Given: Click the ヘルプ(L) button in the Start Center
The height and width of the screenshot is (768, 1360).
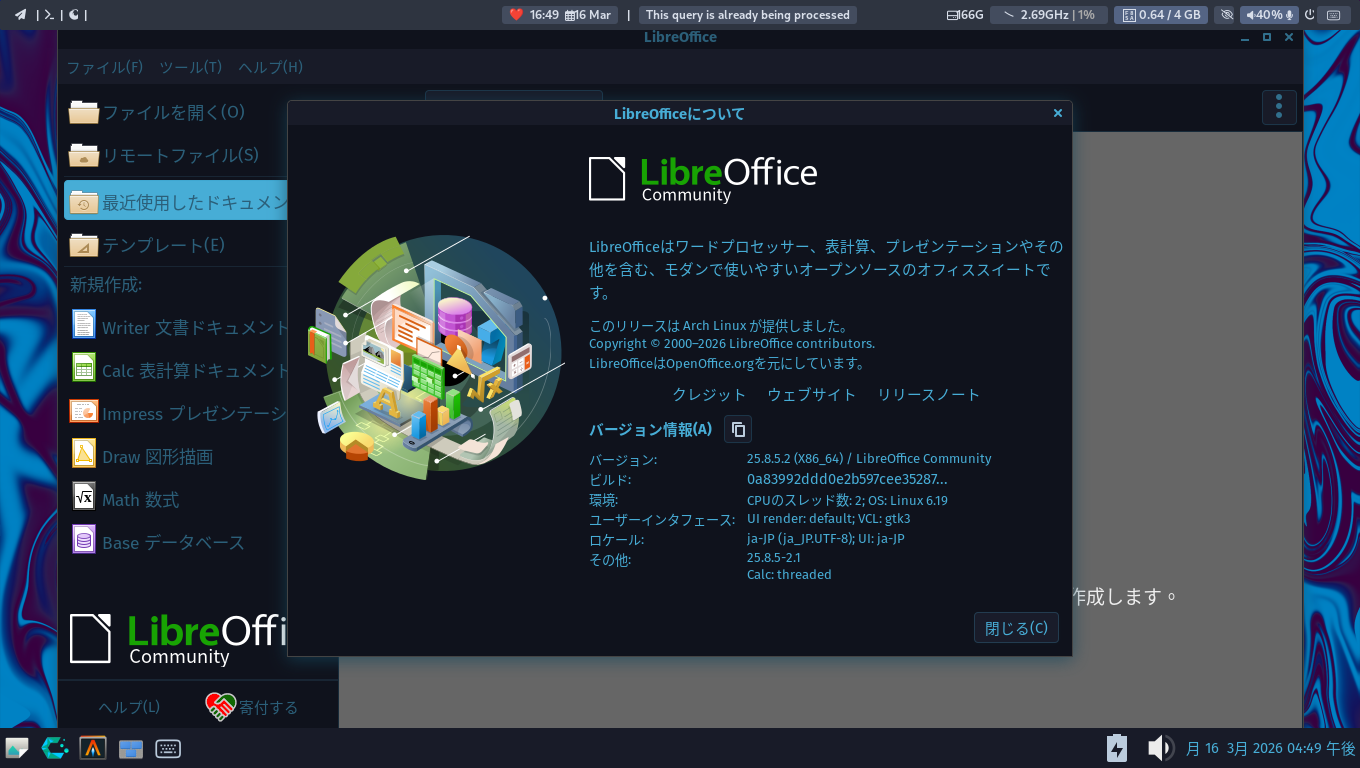Looking at the screenshot, I should (x=129, y=707).
